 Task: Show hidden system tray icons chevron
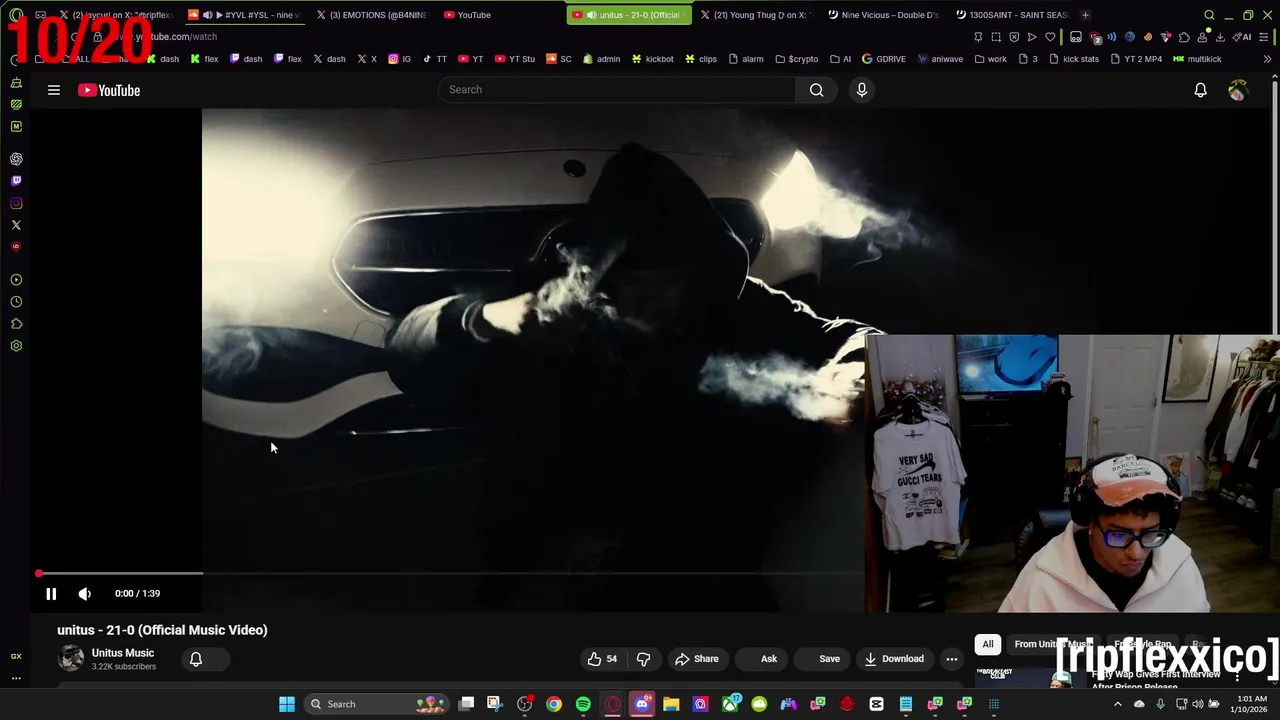1119,704
